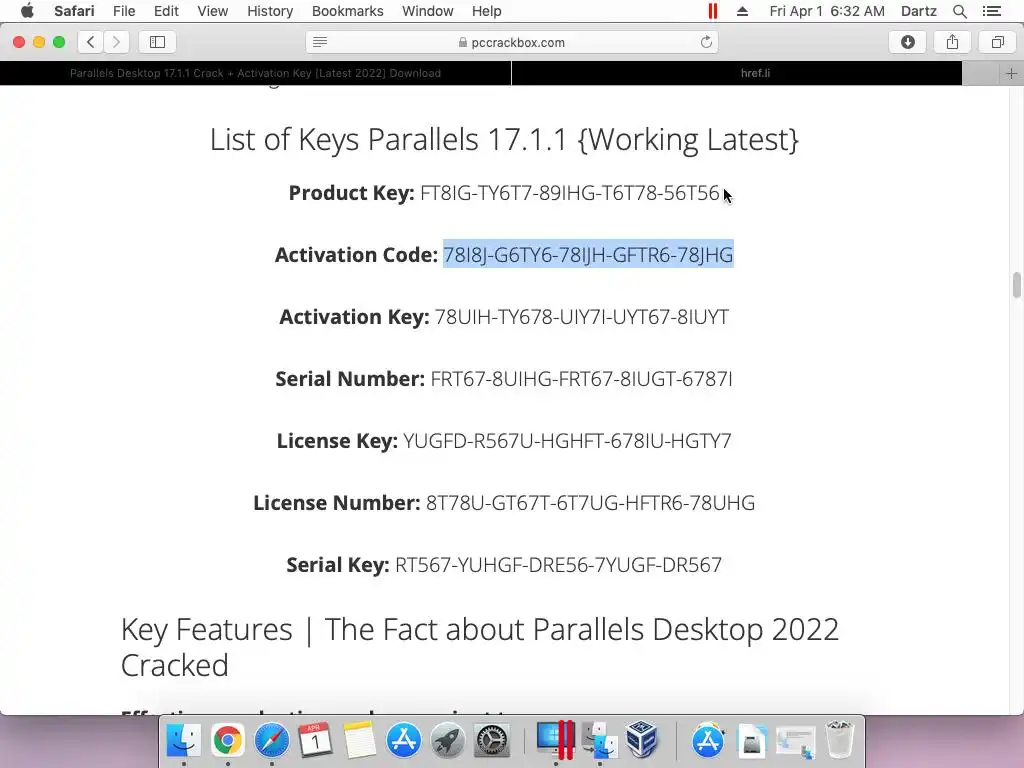Open VirtualBox cube icon in the Dock

click(x=642, y=740)
